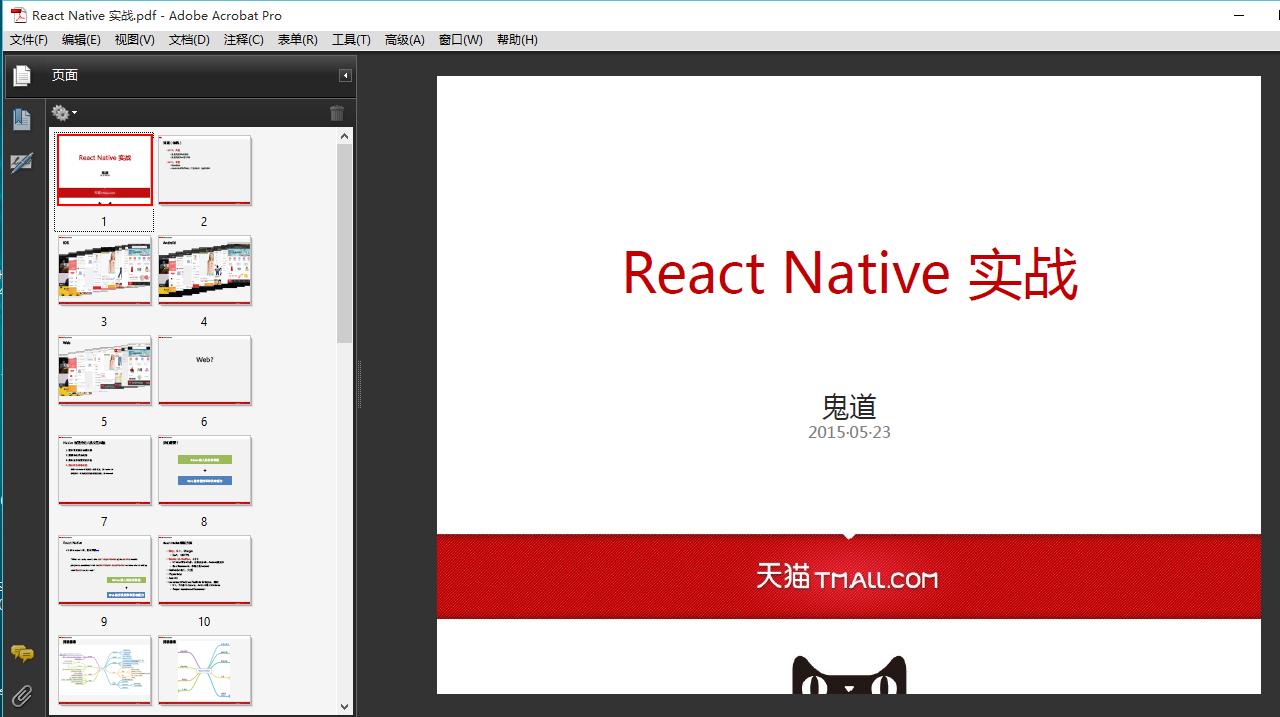Open the pages panel gear options menu

64,113
